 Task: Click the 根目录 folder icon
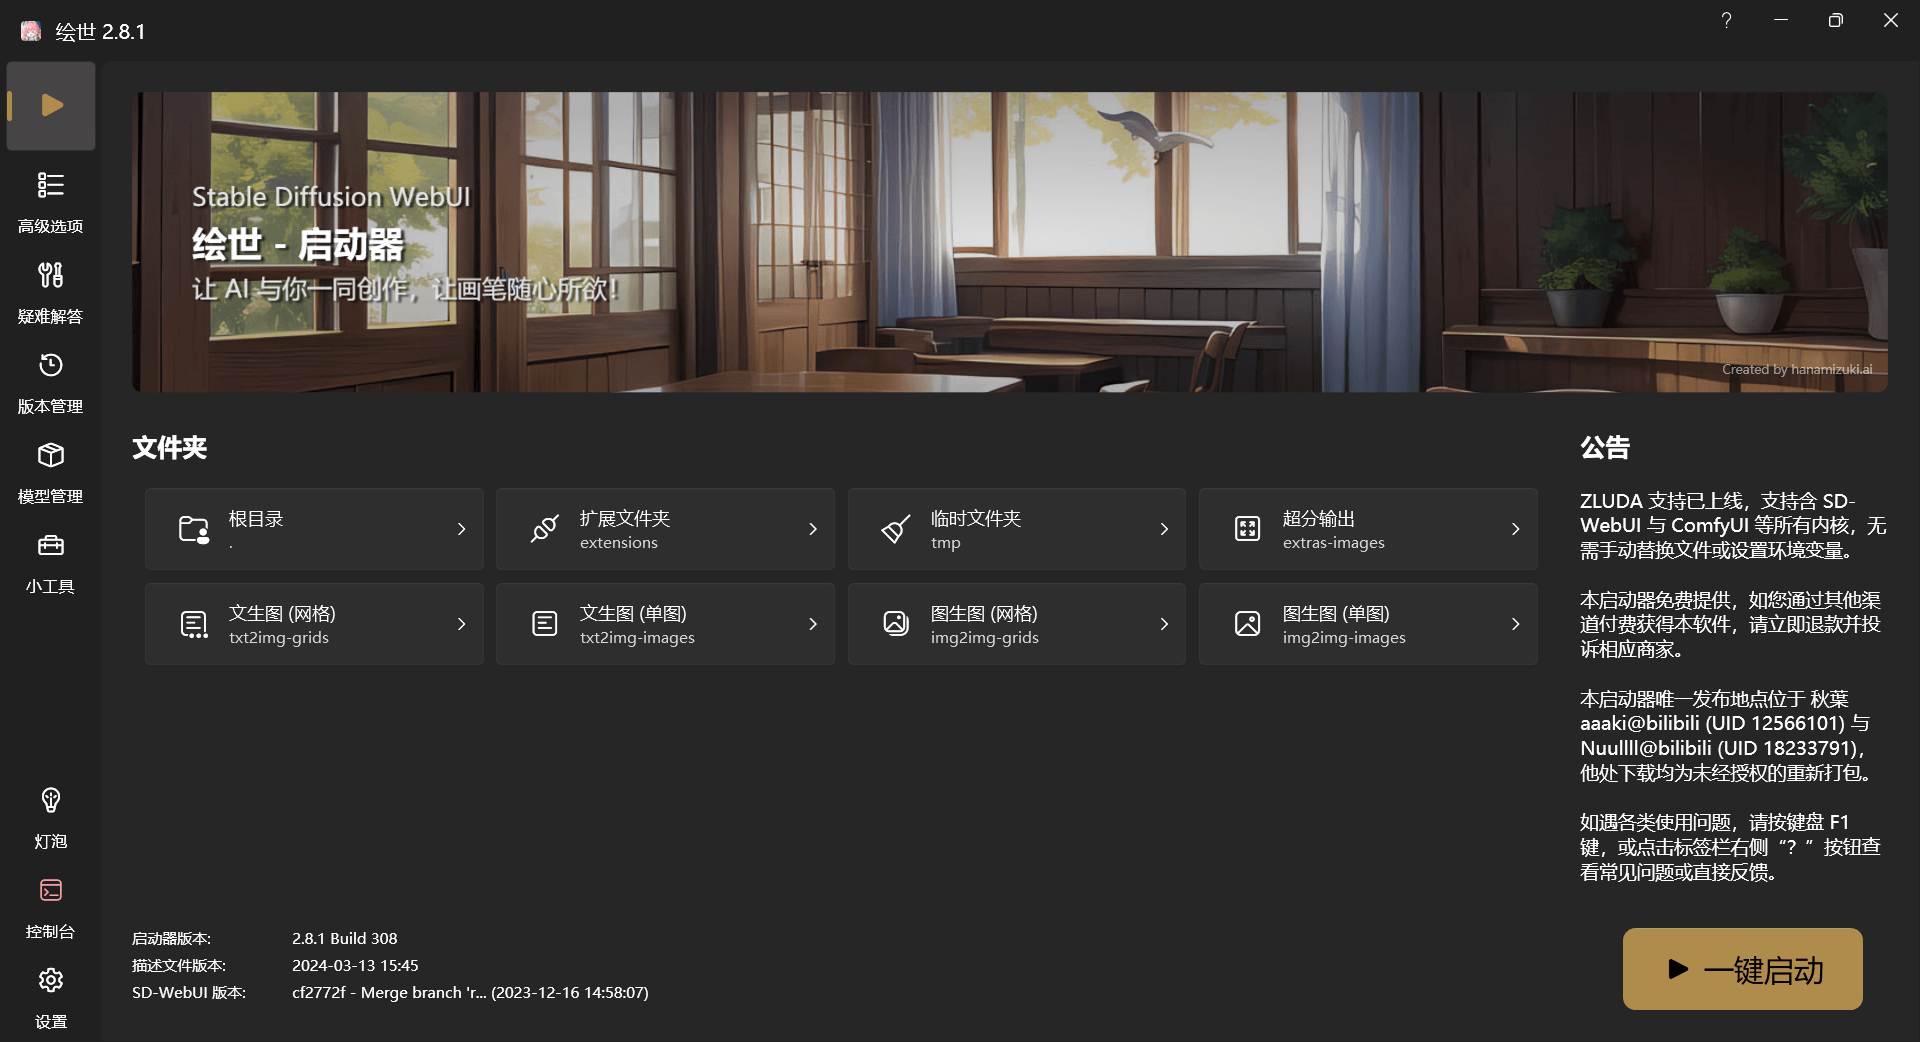pyautogui.click(x=194, y=529)
